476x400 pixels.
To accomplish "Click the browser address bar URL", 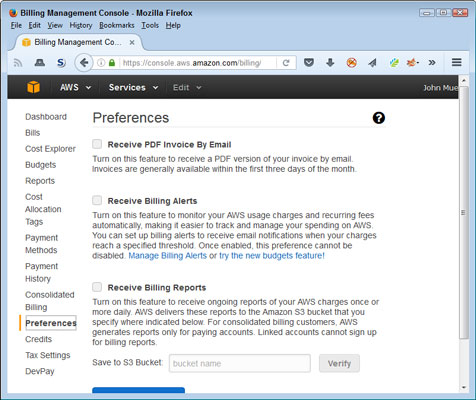I will click(192, 63).
